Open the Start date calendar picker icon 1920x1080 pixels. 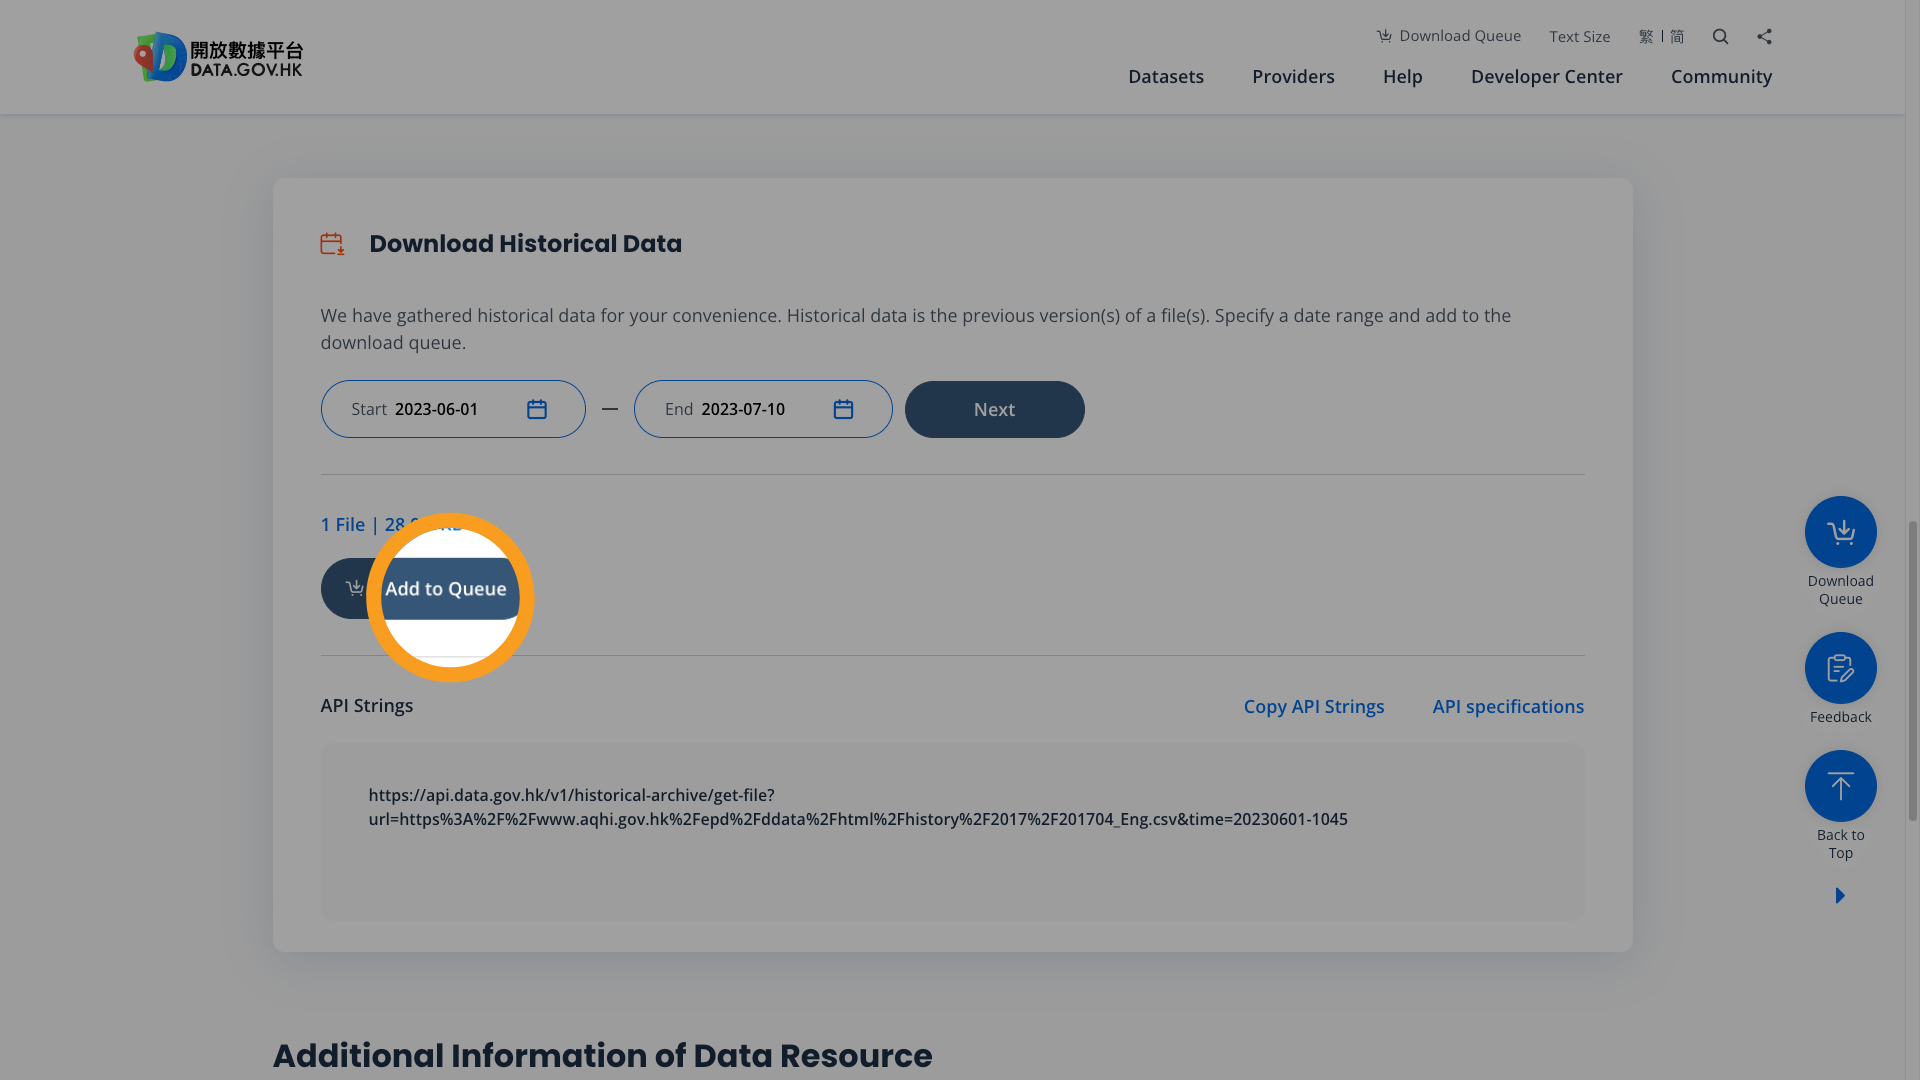(x=537, y=409)
